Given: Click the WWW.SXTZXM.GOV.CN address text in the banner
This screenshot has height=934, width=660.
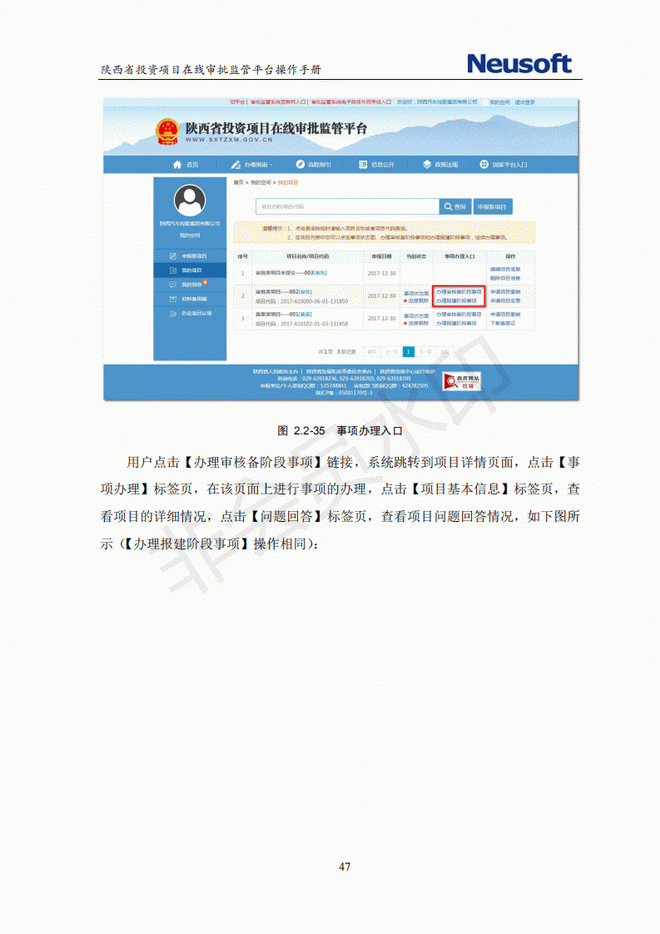Looking at the screenshot, I should [229, 139].
